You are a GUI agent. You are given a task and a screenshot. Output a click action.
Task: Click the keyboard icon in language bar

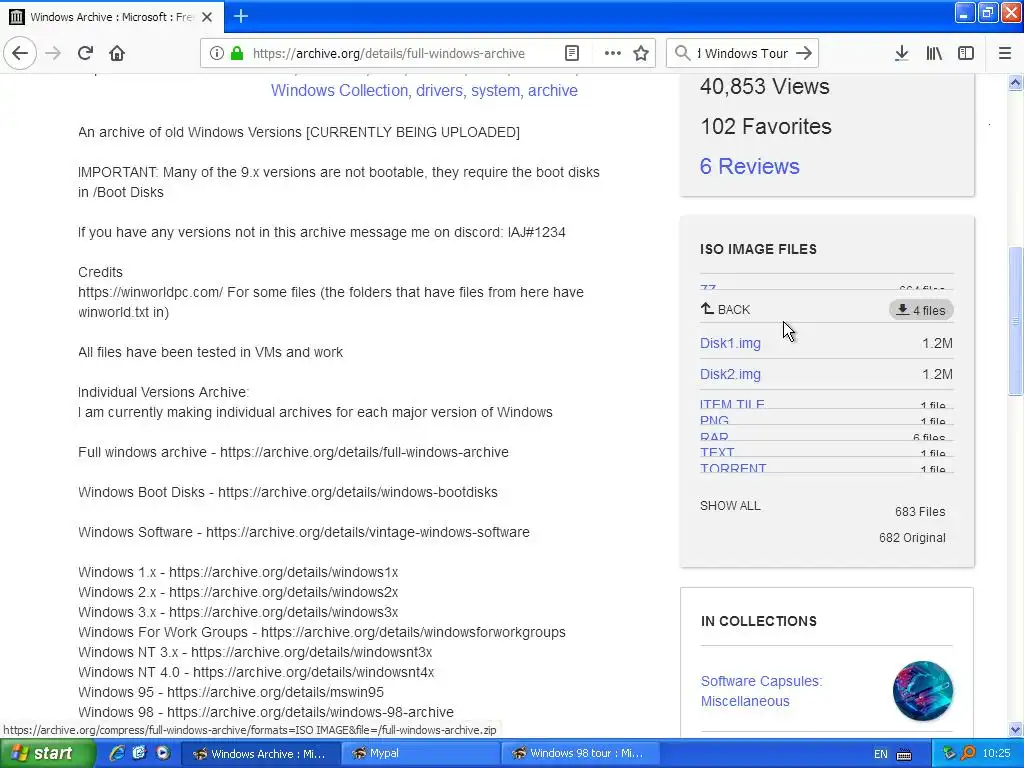coord(904,755)
